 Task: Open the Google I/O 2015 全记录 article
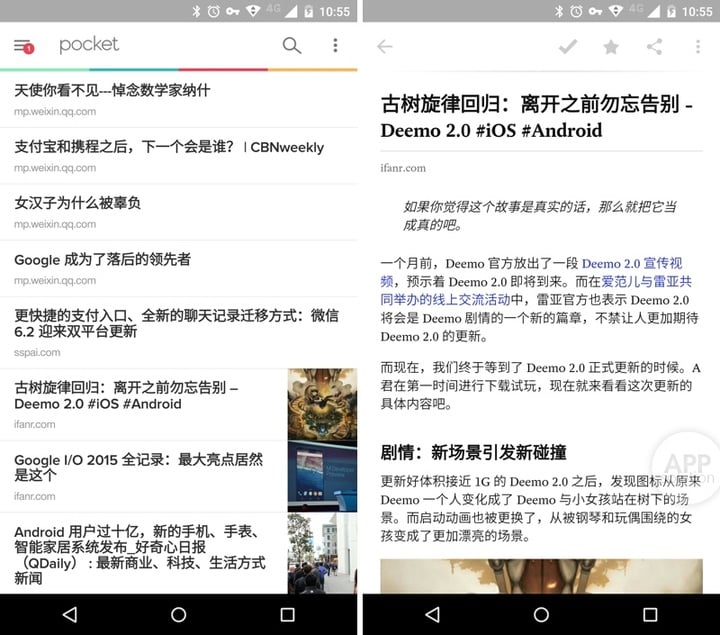click(179, 477)
